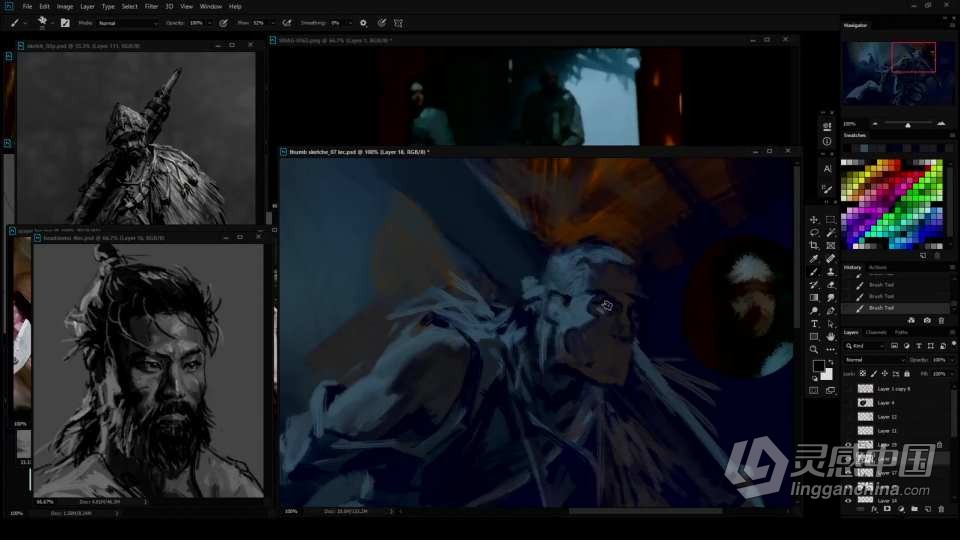Delete layer with trash icon
The image size is (960, 540).
[941, 509]
